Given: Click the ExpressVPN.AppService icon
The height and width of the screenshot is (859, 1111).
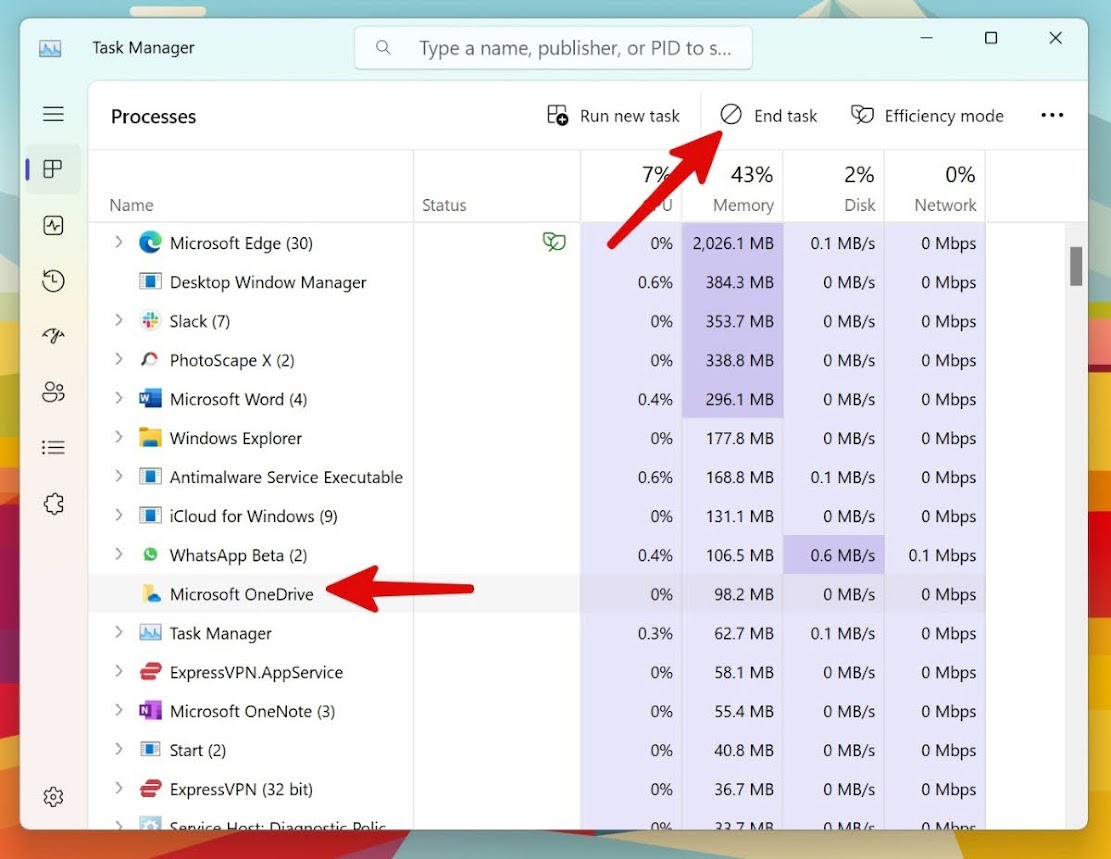Looking at the screenshot, I should [150, 671].
